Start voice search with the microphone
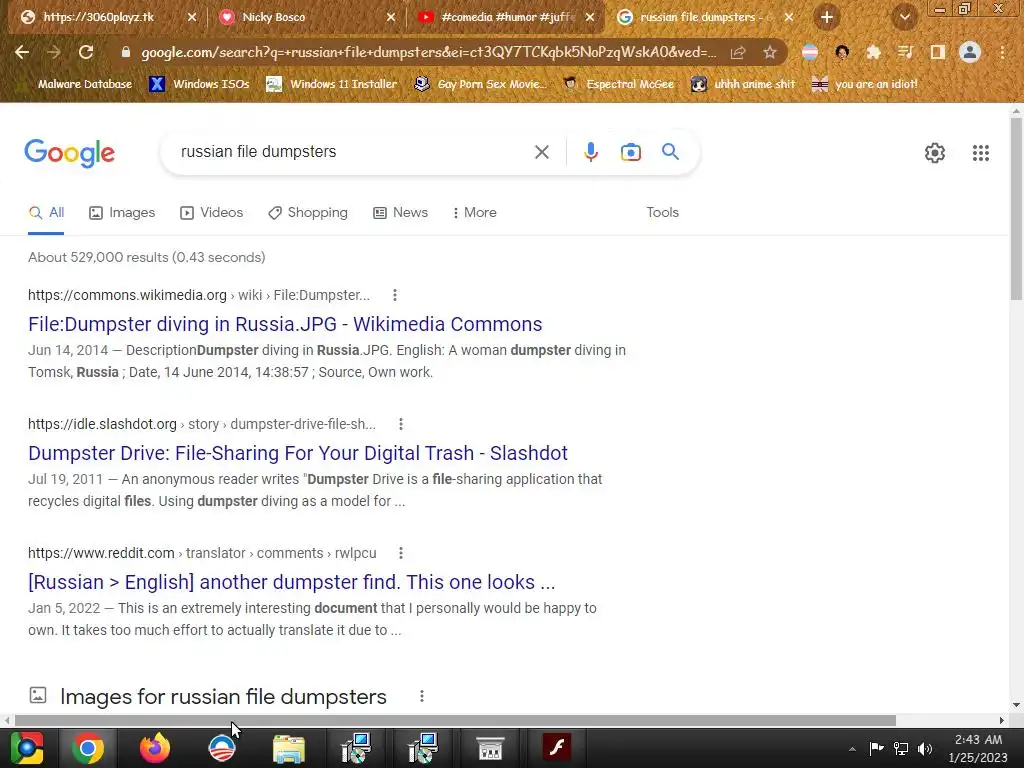The image size is (1024, 768). coord(590,152)
